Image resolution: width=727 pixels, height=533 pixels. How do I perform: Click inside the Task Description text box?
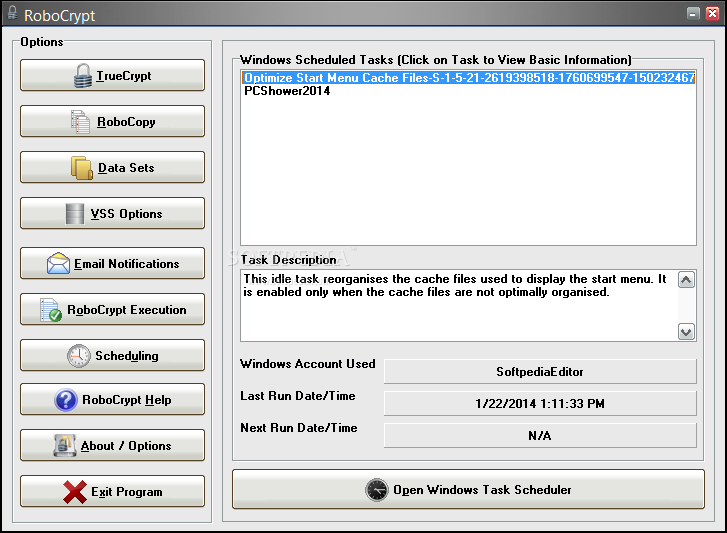point(459,306)
